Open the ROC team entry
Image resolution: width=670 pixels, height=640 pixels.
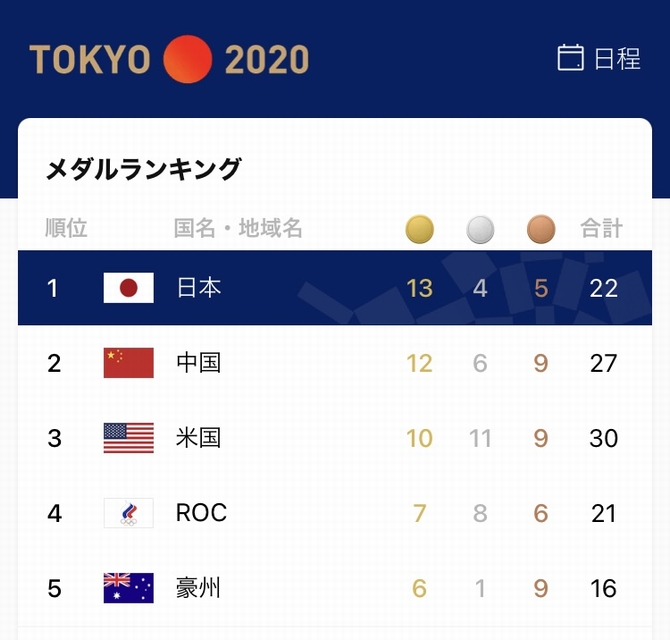[201, 513]
